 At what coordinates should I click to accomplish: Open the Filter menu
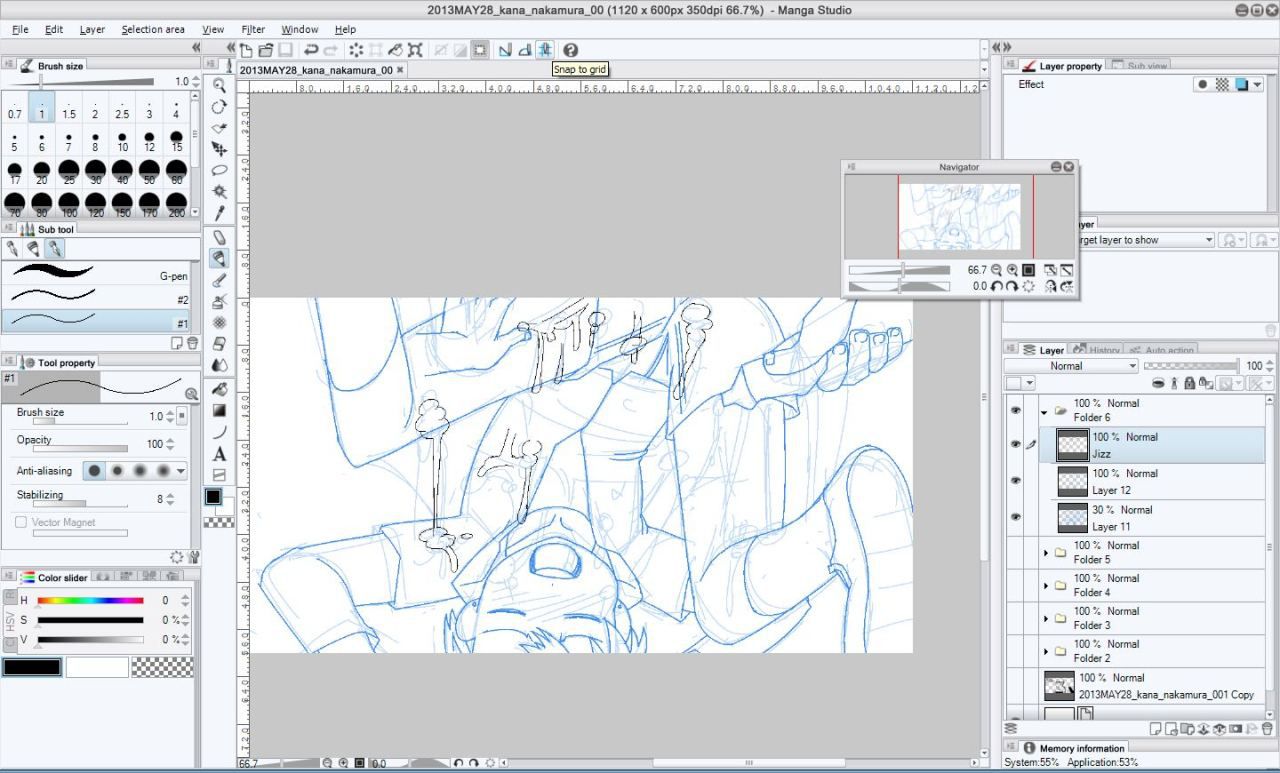point(253,29)
